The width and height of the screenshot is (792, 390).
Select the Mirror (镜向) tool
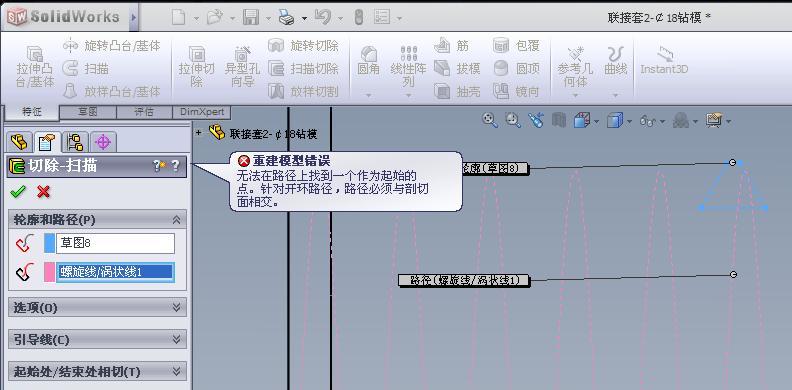pyautogui.click(x=516, y=91)
